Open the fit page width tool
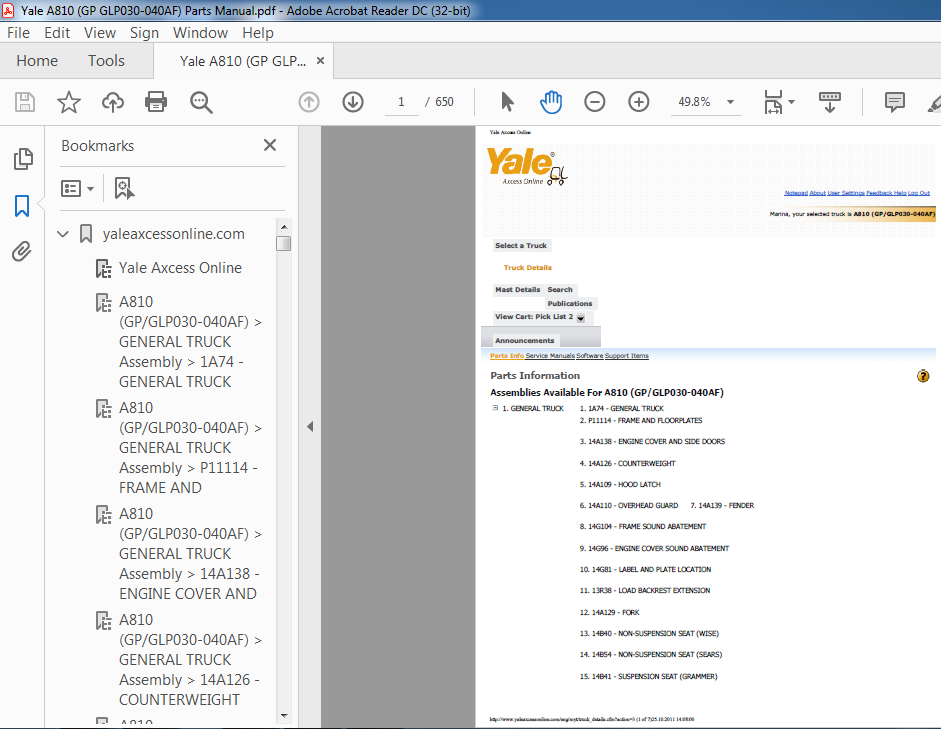Screen dimensions: 941x729 [x=773, y=102]
